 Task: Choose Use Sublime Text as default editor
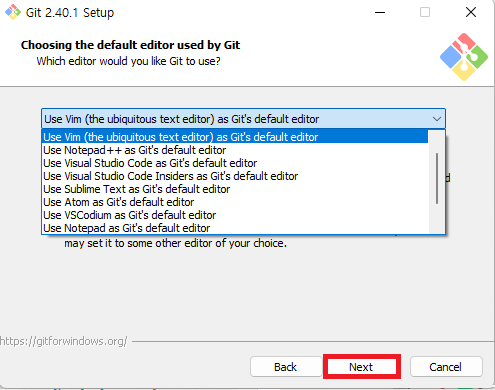click(x=235, y=189)
